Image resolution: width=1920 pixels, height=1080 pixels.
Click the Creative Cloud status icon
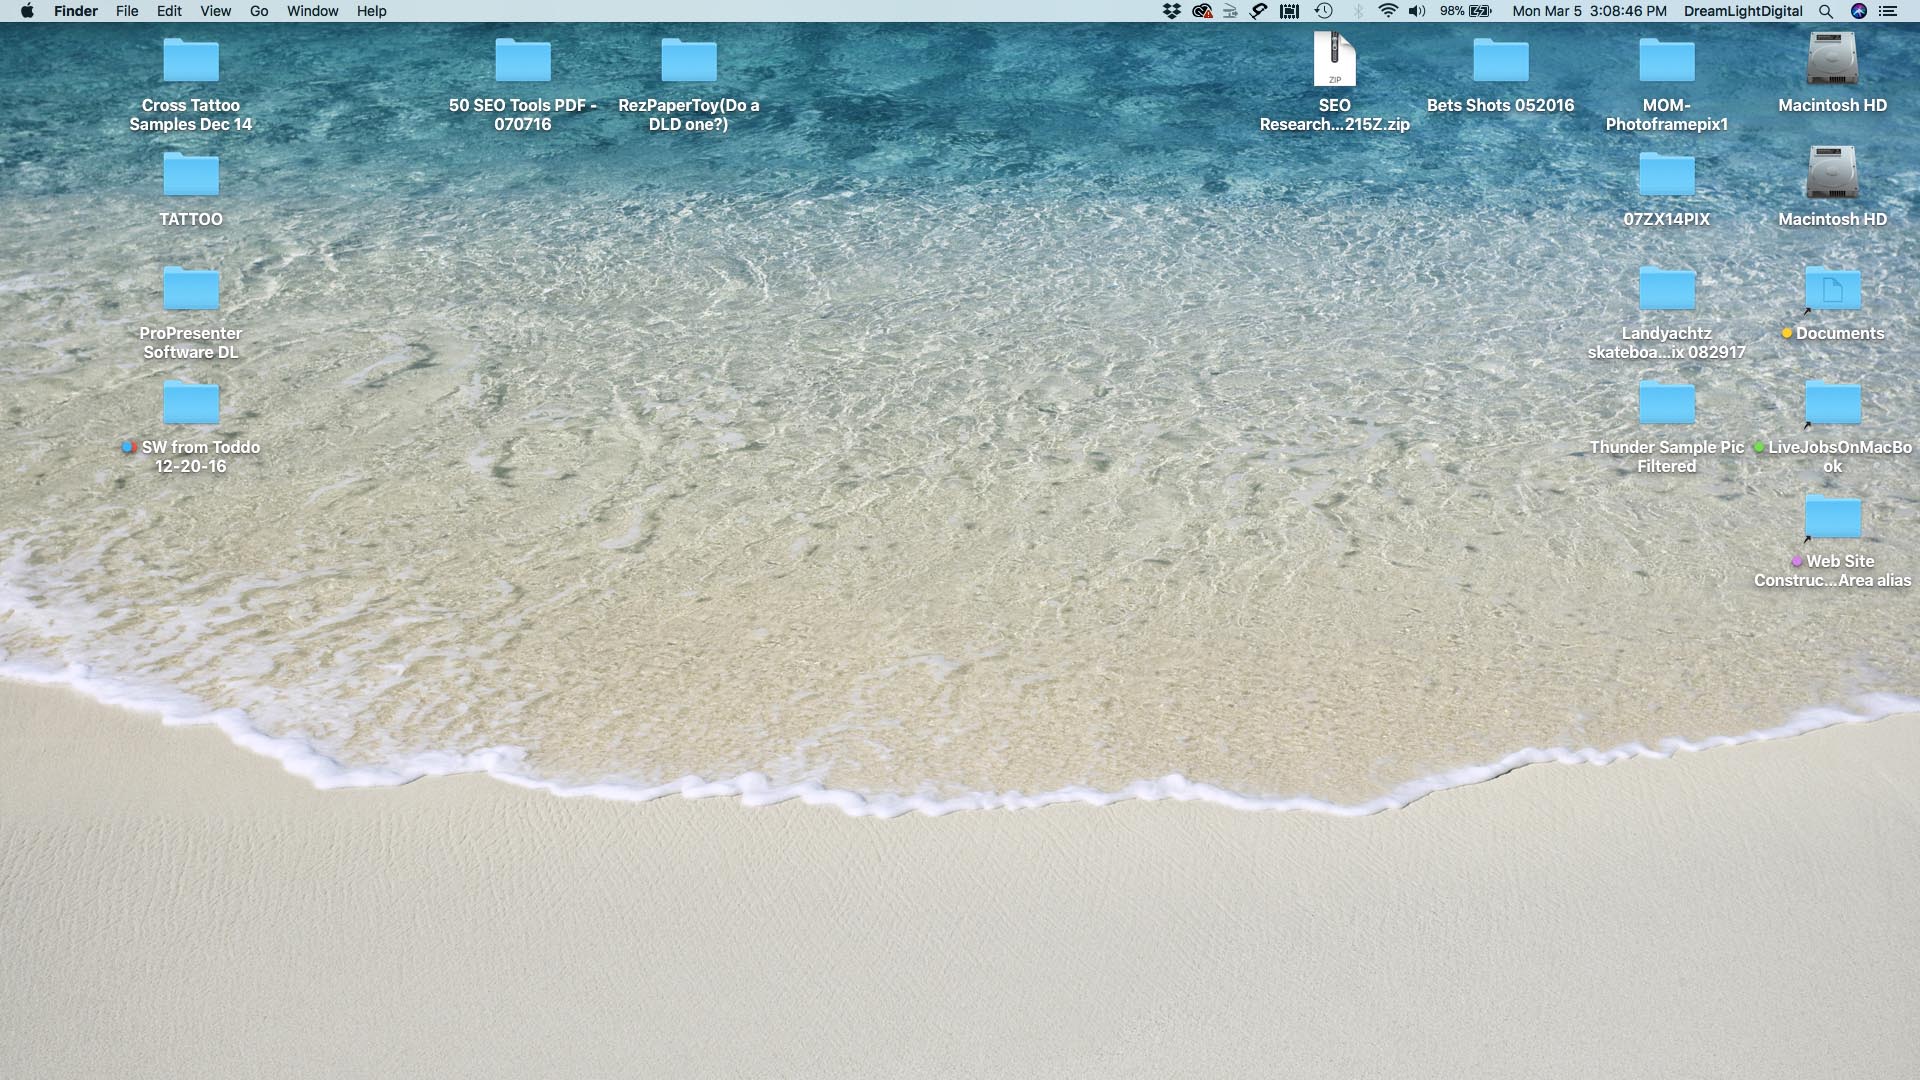point(1202,11)
